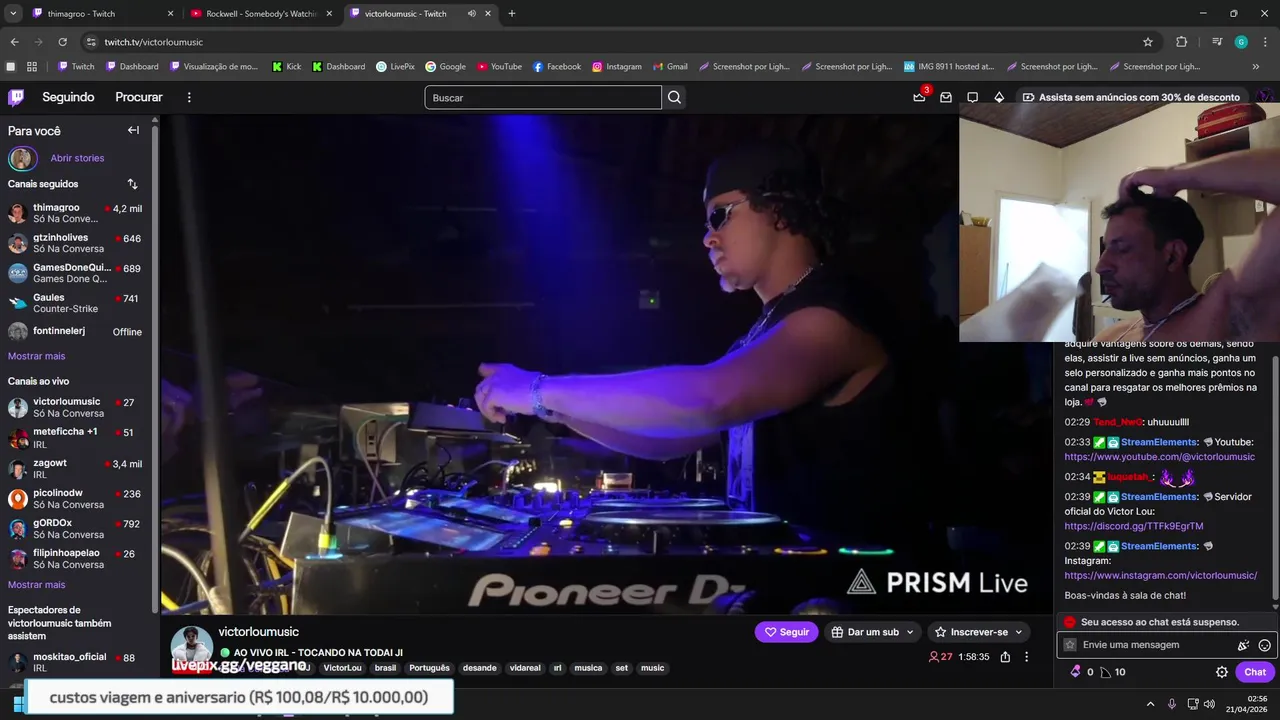Open moskitao_oficial channel in sidebar
This screenshot has width=1280, height=720.
(x=75, y=662)
